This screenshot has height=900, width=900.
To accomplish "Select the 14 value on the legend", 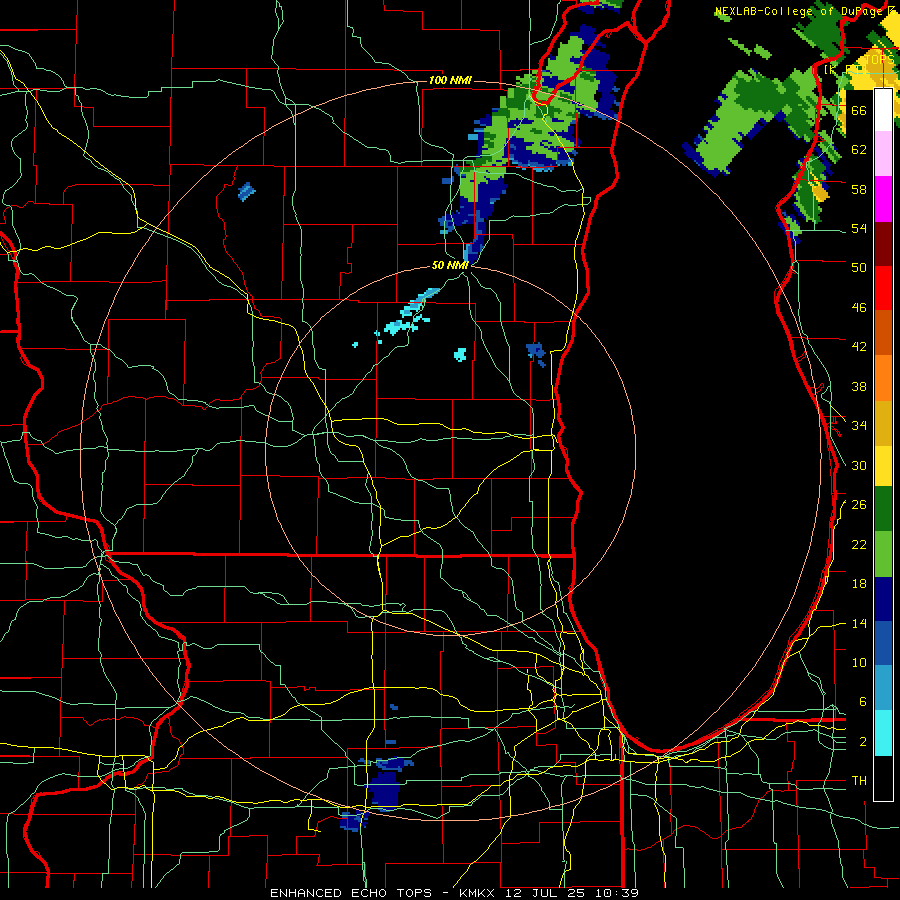I will (x=859, y=624).
